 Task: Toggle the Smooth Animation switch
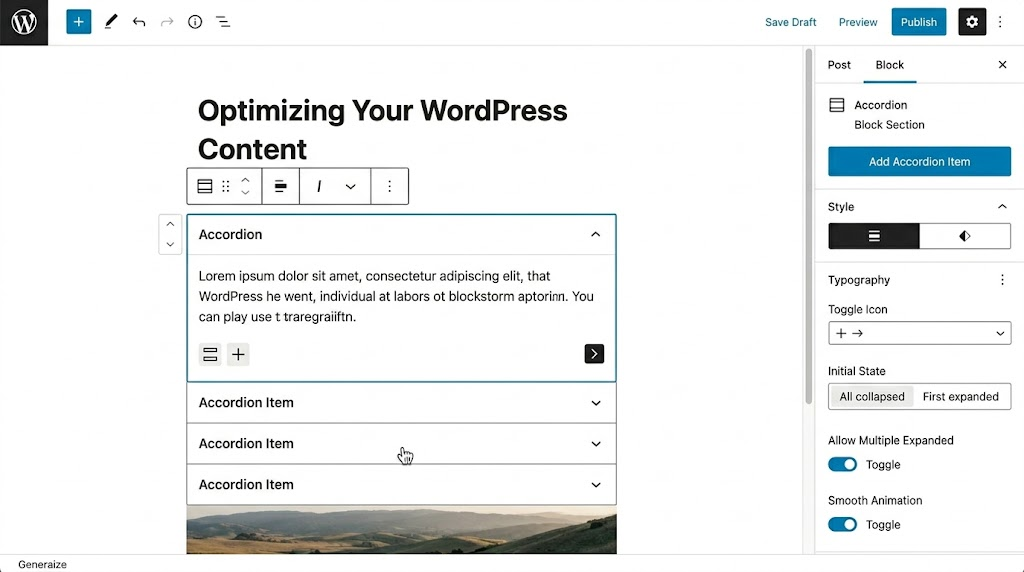(x=842, y=524)
